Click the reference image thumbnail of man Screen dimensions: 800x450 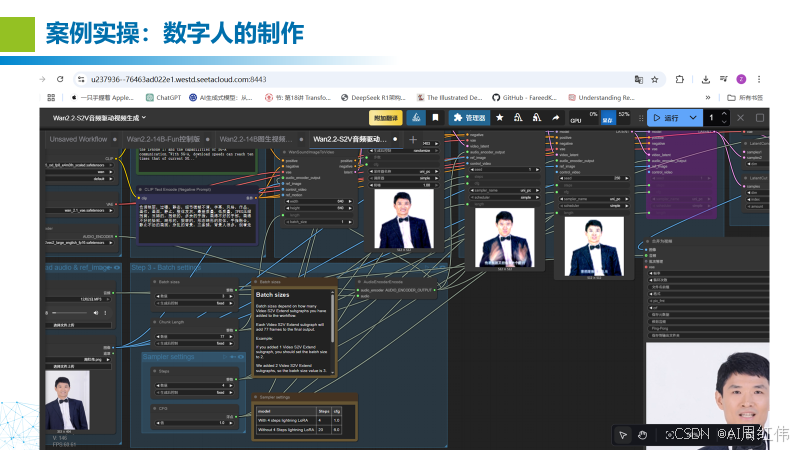67,400
